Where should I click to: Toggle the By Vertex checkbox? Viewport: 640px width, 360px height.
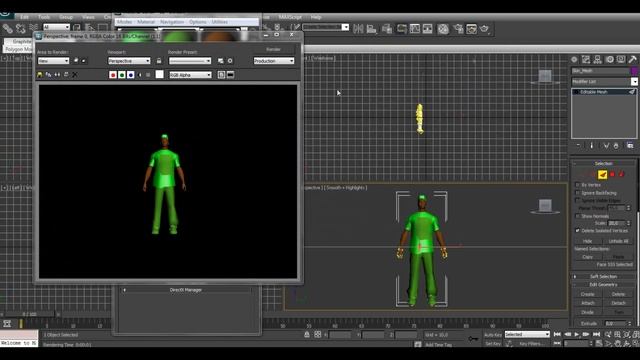click(578, 185)
